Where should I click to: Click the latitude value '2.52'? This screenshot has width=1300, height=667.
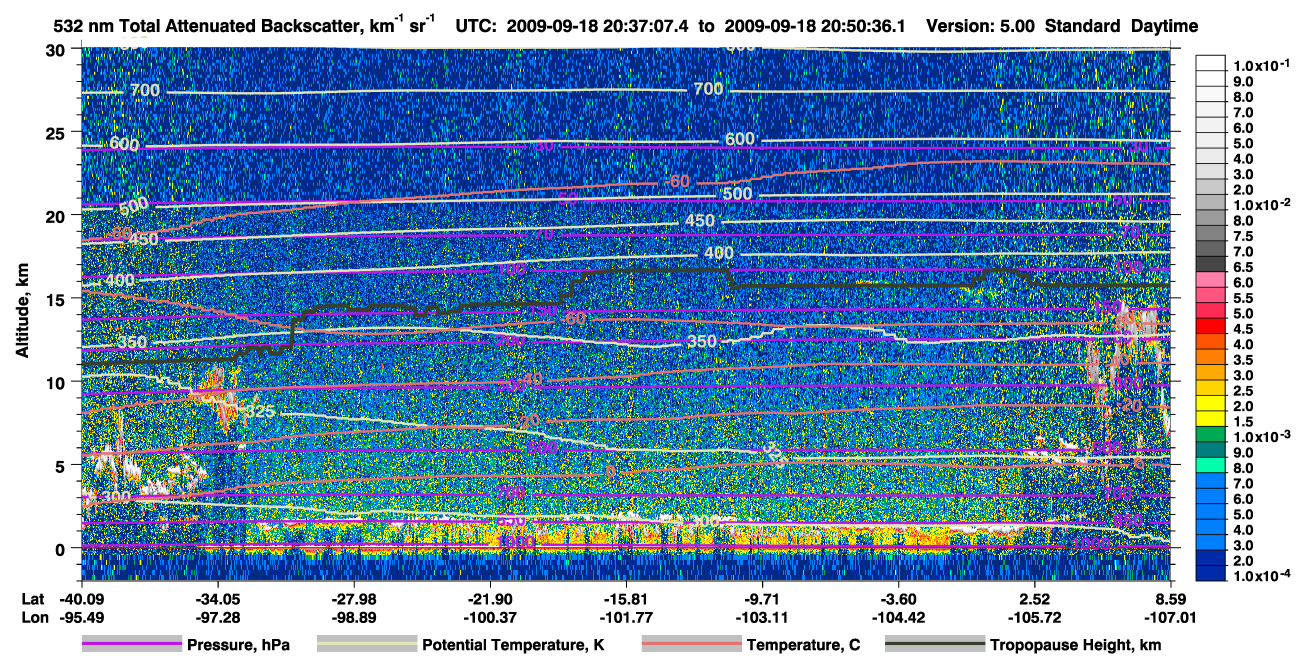click(1035, 598)
